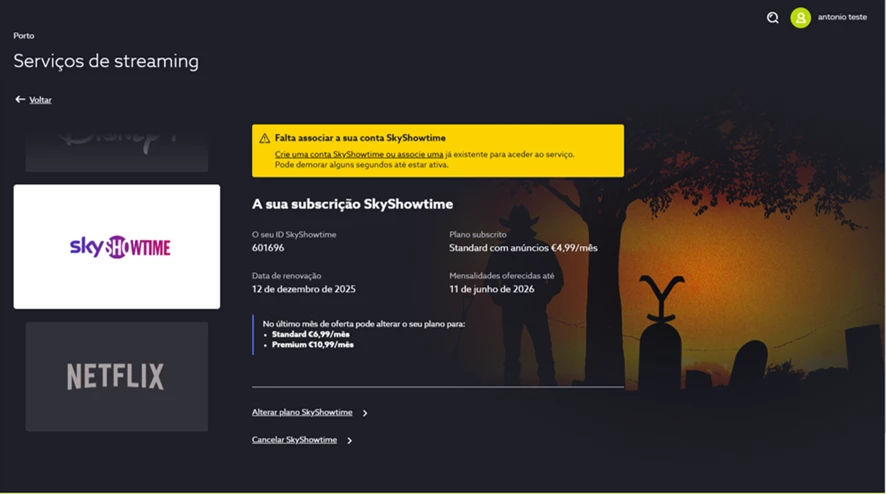The width and height of the screenshot is (886, 494).
Task: Click 'Pode demorar alguns segundos até estar ativa' text
Action: [x=362, y=165]
